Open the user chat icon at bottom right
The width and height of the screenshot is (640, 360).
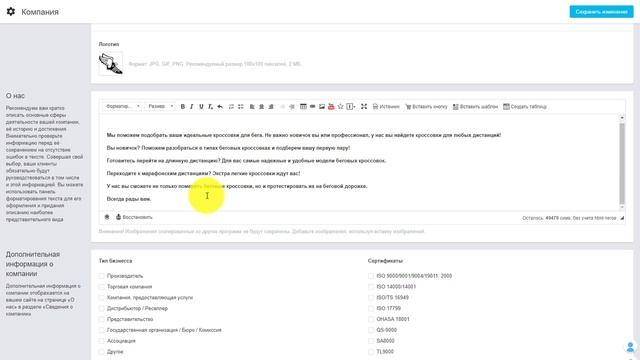(x=630, y=347)
